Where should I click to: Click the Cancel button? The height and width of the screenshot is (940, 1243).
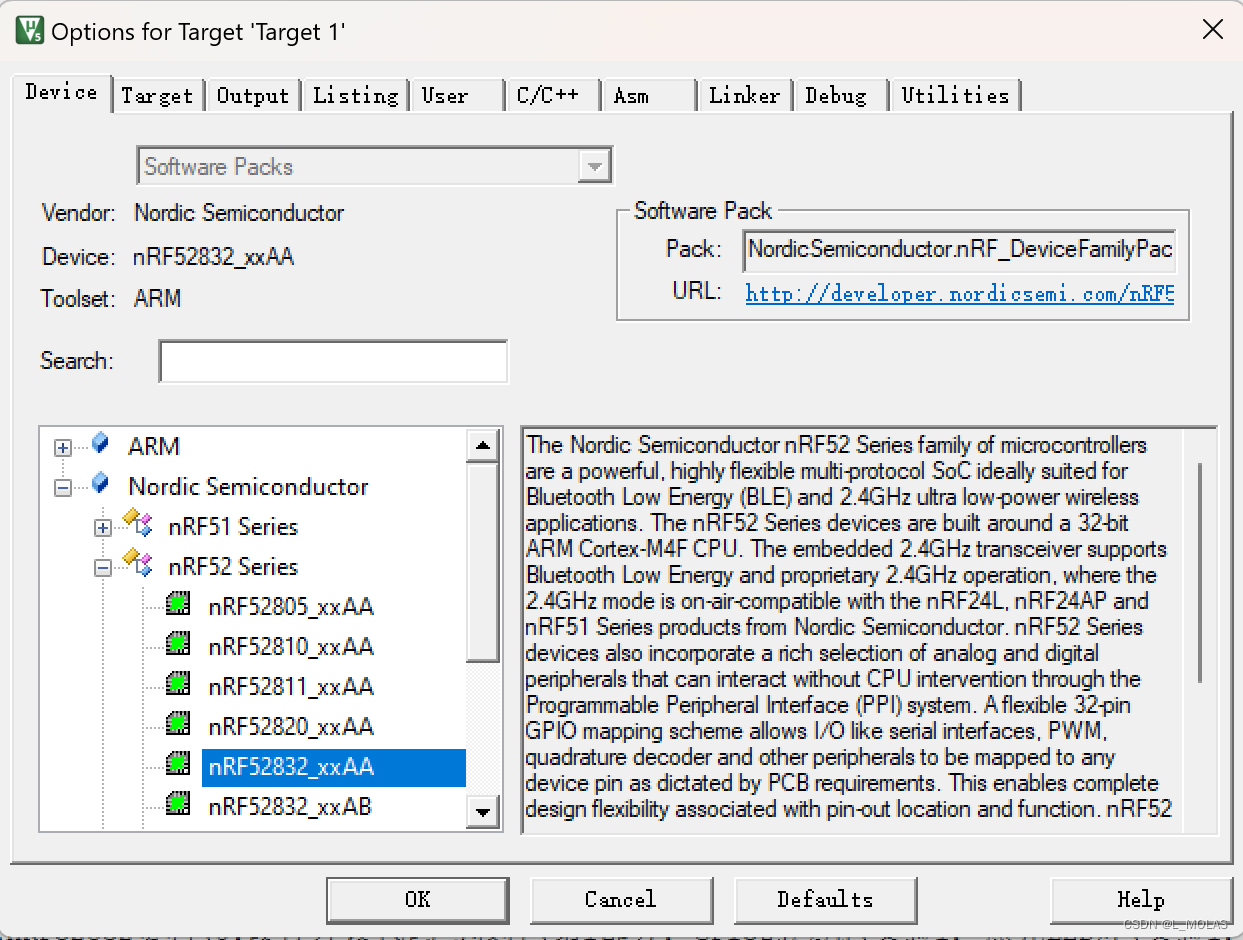click(x=621, y=899)
